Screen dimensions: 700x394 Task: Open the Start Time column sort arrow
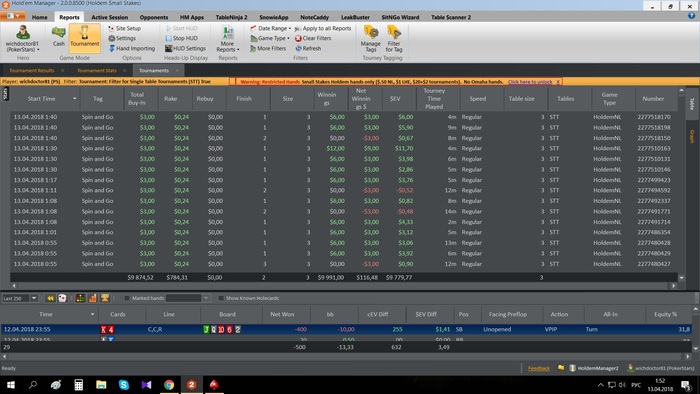tap(75, 99)
